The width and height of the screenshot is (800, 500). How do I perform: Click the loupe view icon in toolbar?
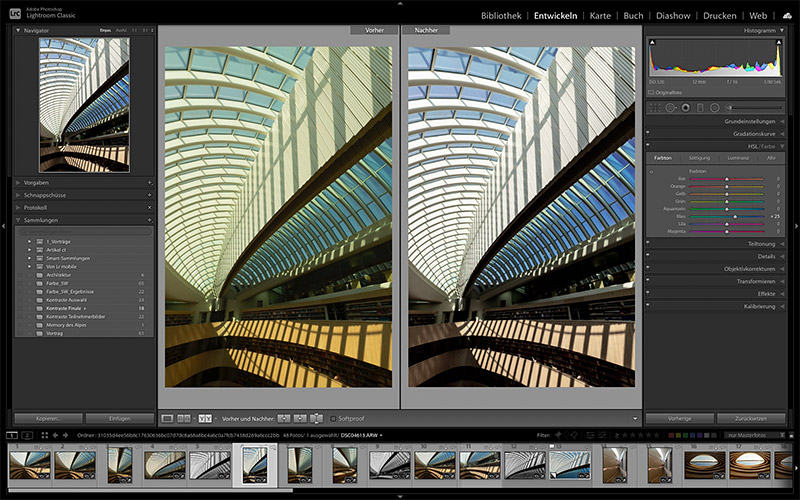point(168,418)
